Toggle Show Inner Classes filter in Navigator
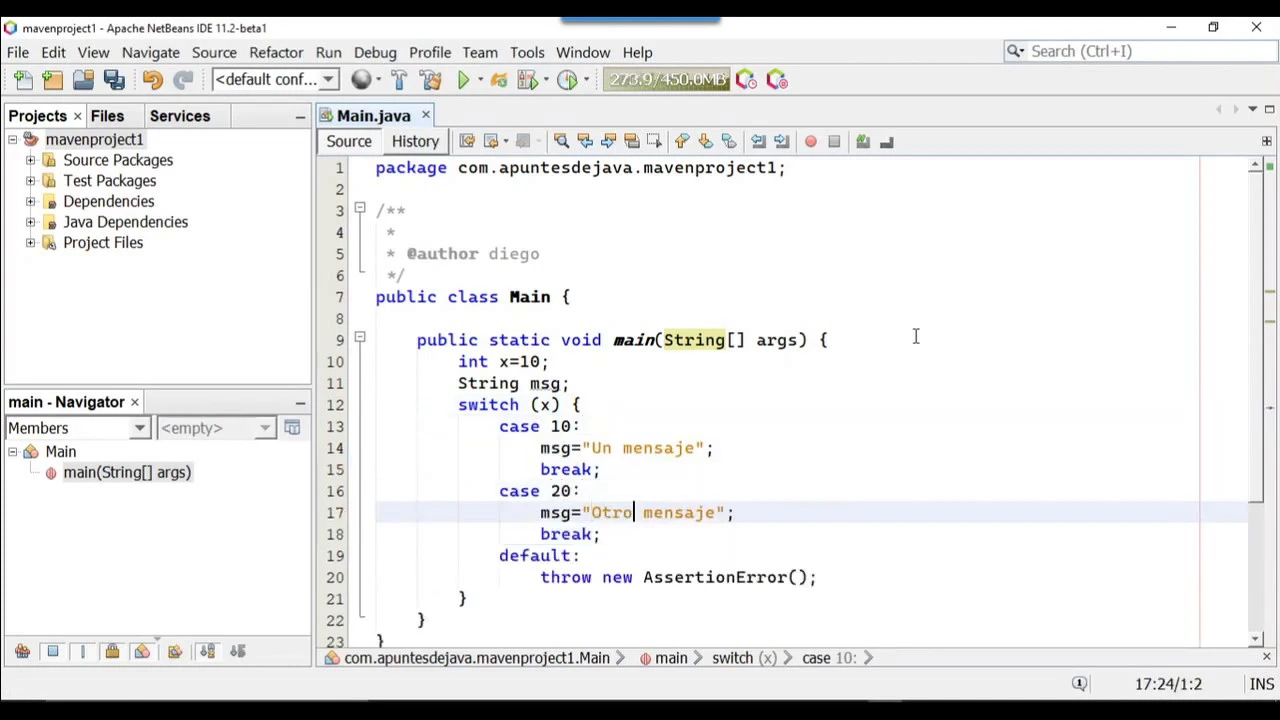This screenshot has width=1280, height=720. click(142, 652)
